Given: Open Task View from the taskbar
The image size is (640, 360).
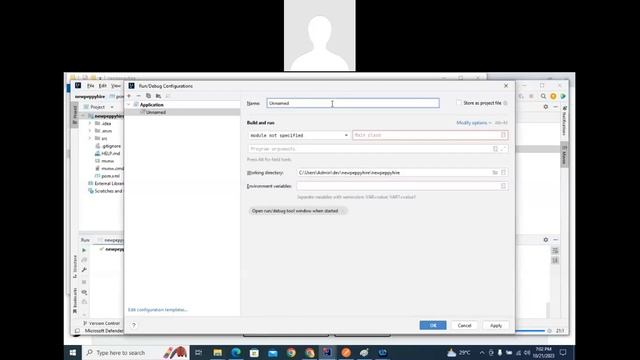Looking at the screenshot, I should tap(199, 353).
